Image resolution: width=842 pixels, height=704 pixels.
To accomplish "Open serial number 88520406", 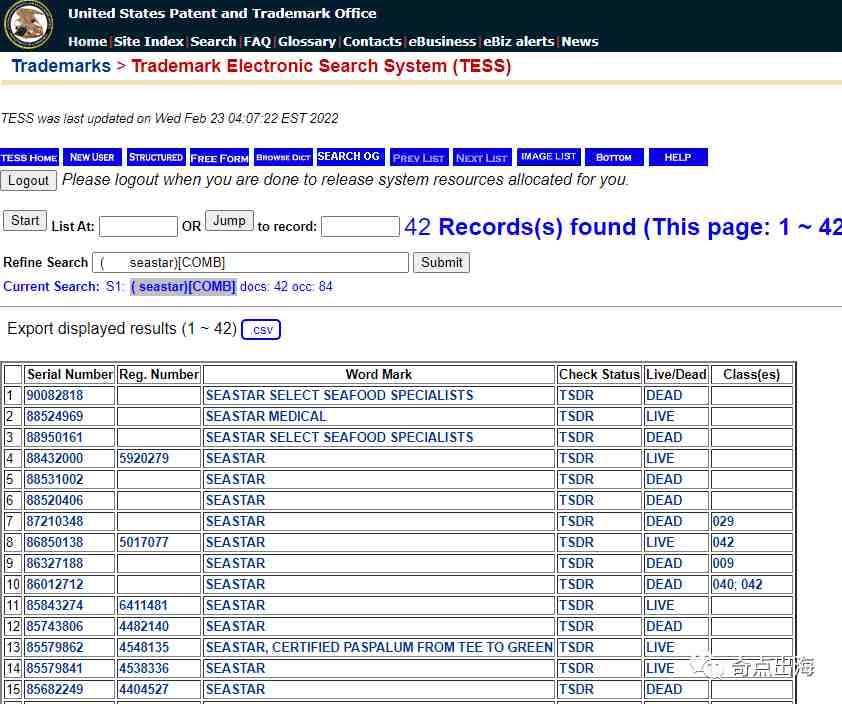I will (x=55, y=500).
